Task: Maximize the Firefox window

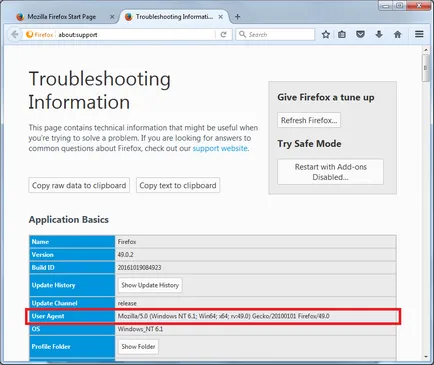Action: [x=399, y=5]
